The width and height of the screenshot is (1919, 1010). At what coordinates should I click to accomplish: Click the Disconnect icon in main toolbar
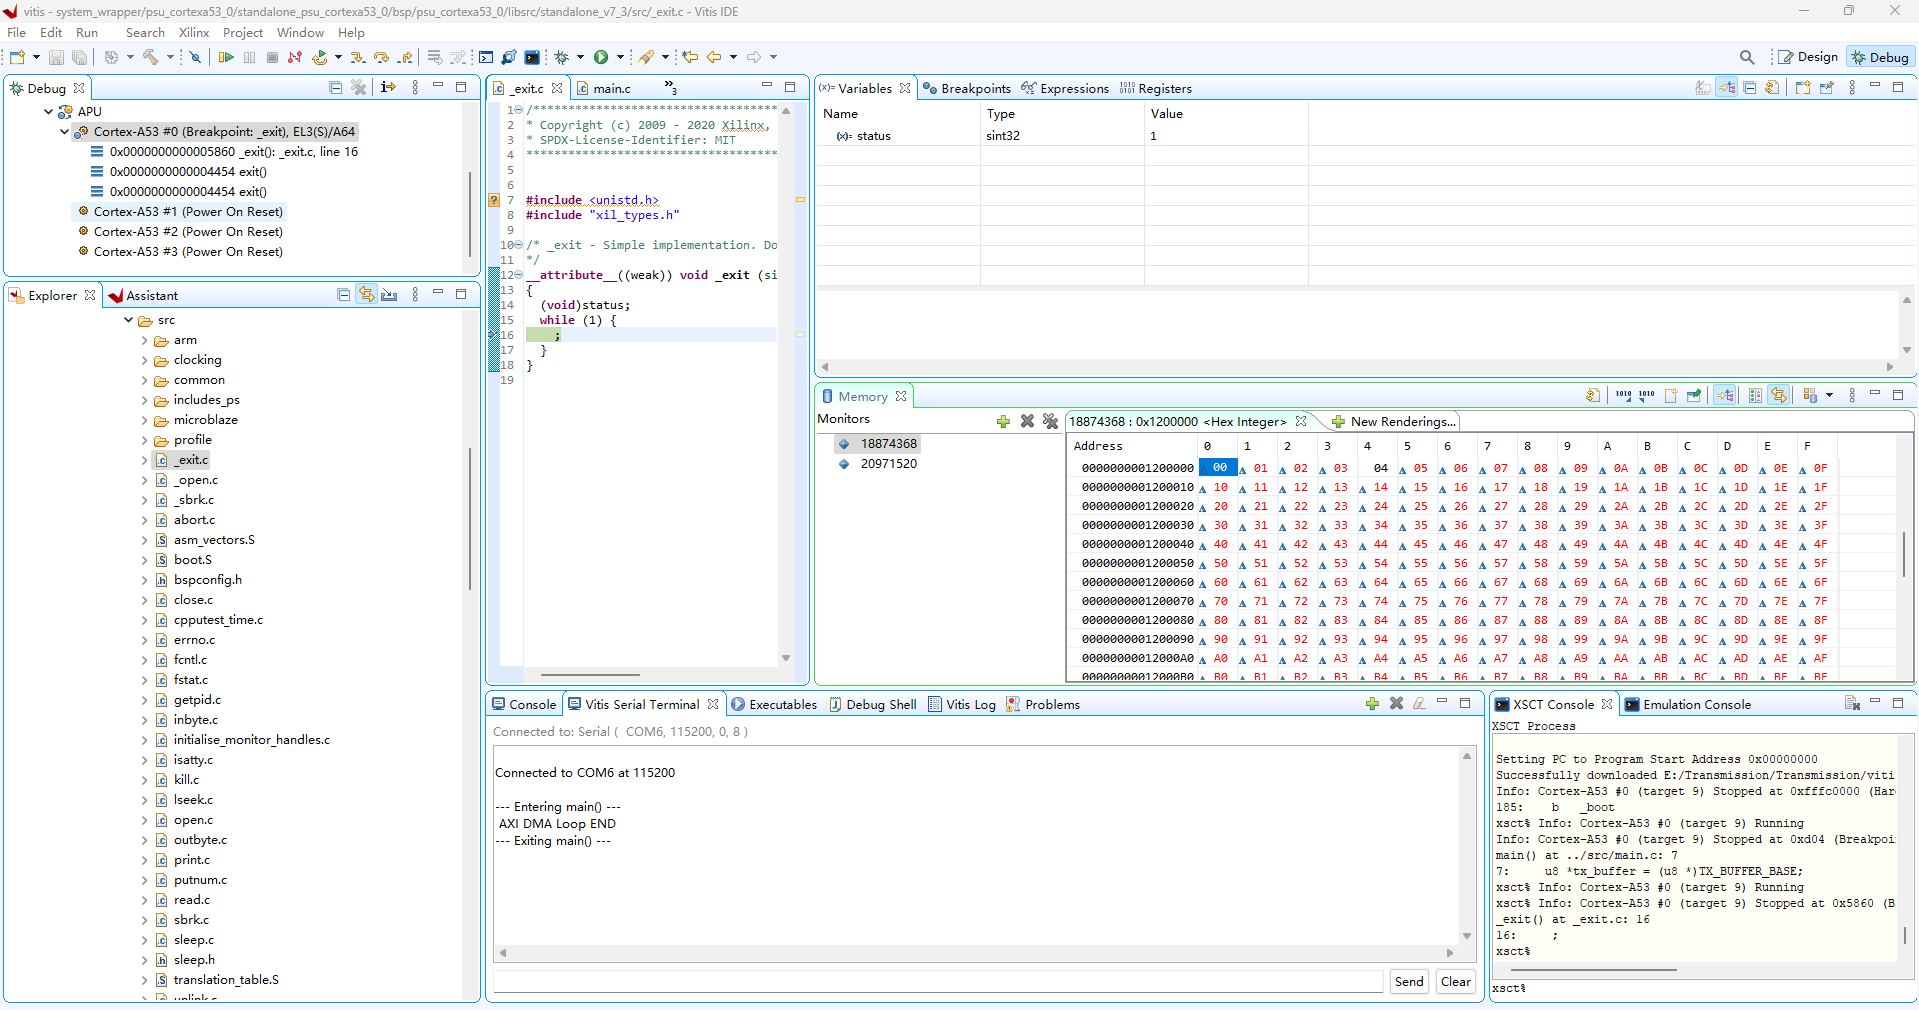point(295,57)
